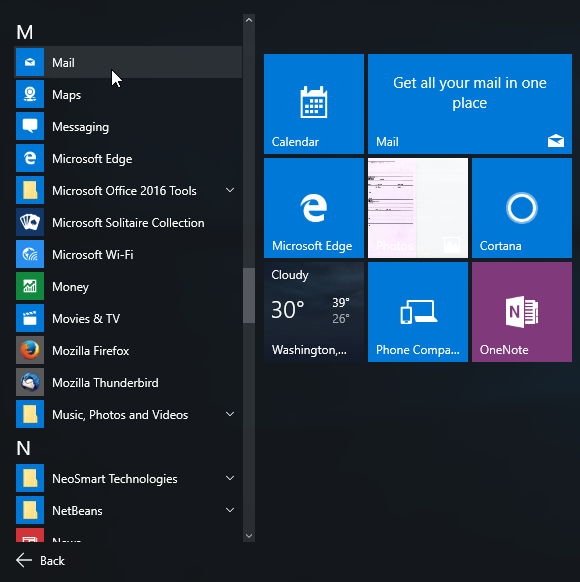Click the scrollbar up arrow

(x=249, y=20)
